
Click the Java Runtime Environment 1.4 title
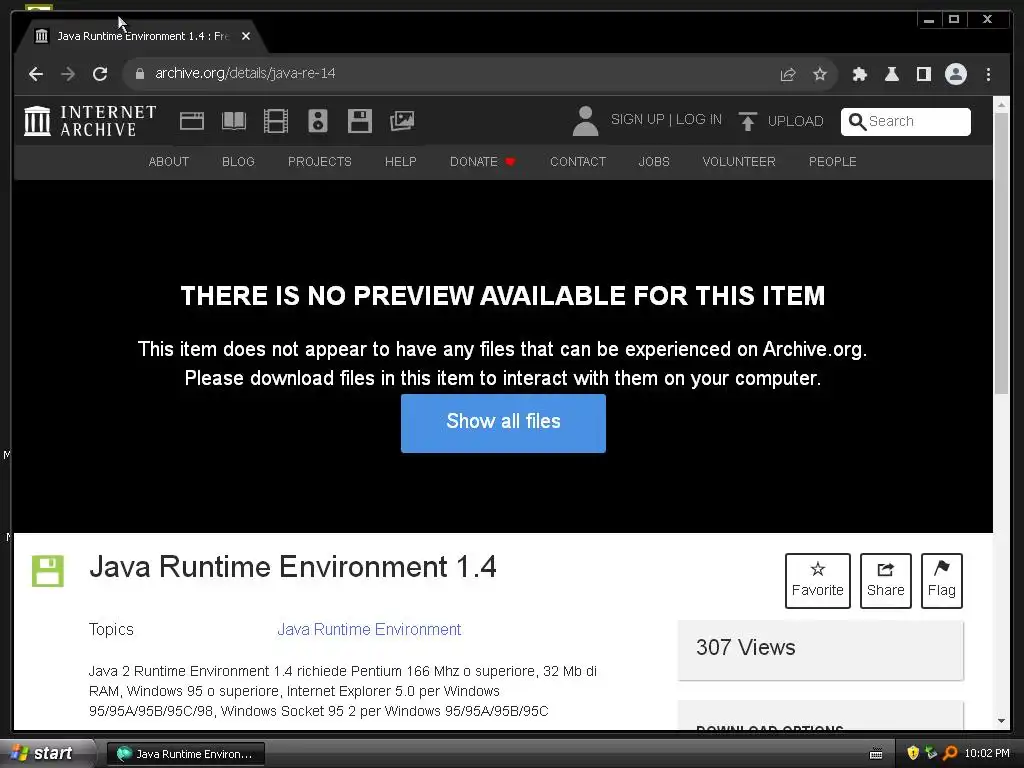pyautogui.click(x=293, y=567)
